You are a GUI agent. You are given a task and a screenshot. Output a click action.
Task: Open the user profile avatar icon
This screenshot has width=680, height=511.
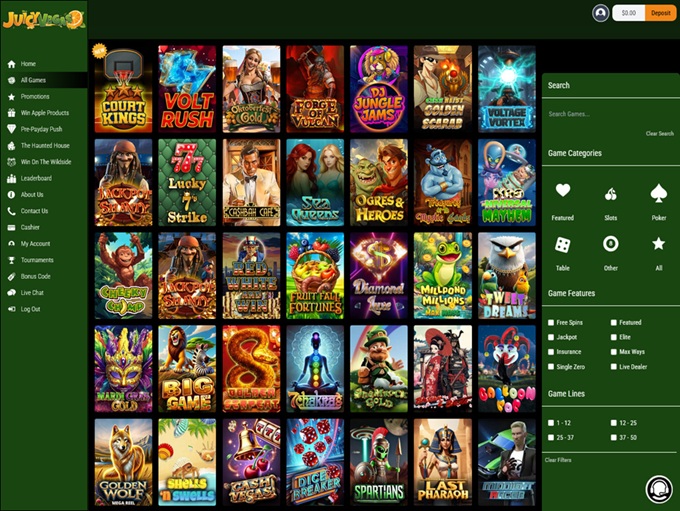[x=600, y=13]
